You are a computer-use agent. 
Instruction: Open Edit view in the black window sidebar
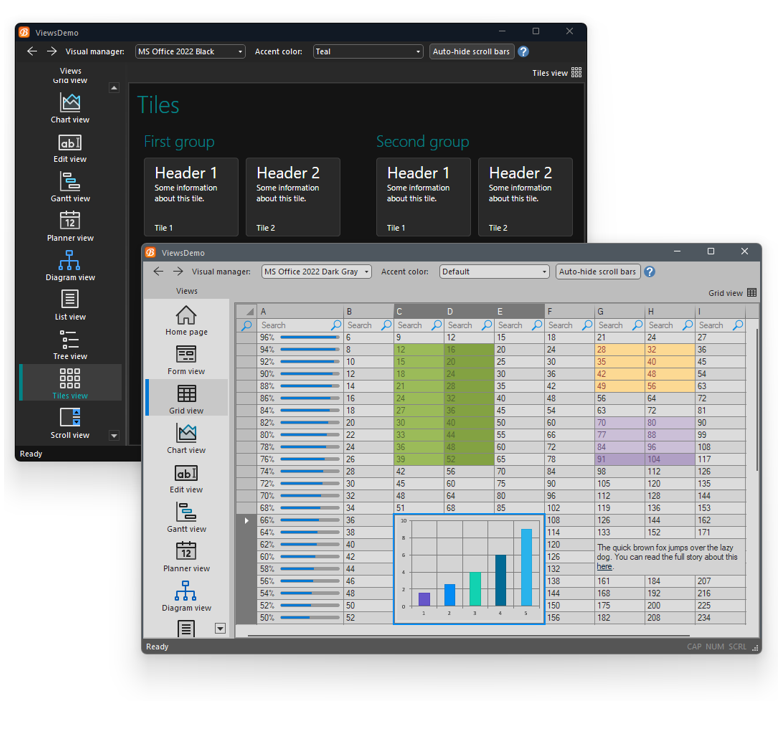70,148
